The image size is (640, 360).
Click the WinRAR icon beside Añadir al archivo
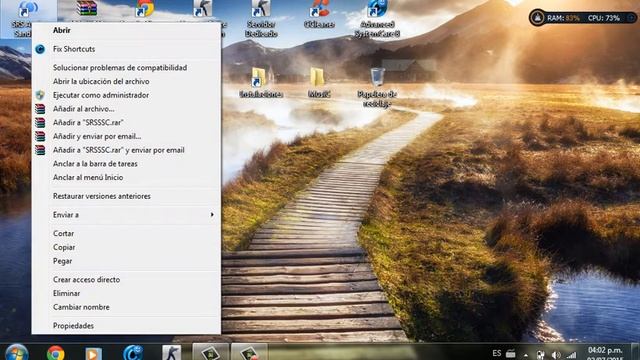click(40, 109)
